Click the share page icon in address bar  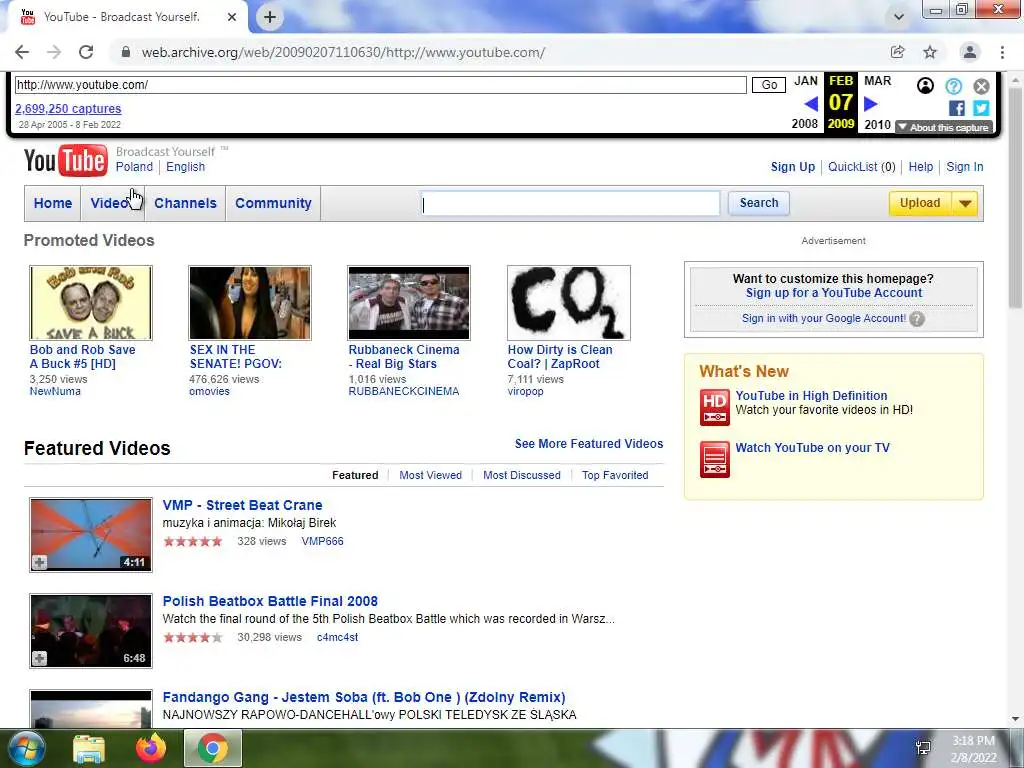tap(897, 52)
